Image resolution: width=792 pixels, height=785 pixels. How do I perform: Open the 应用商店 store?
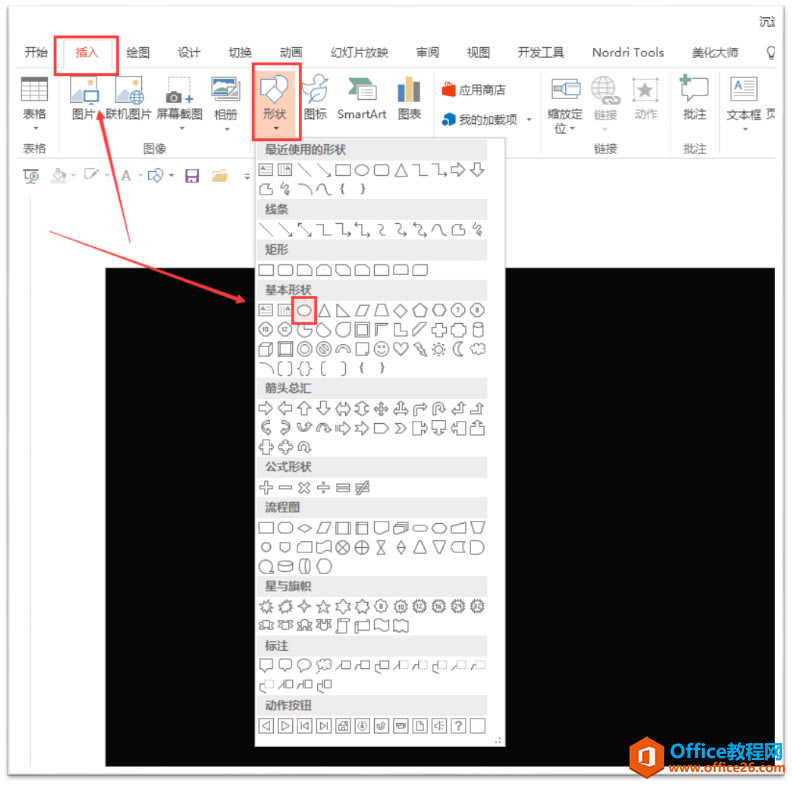[474, 90]
